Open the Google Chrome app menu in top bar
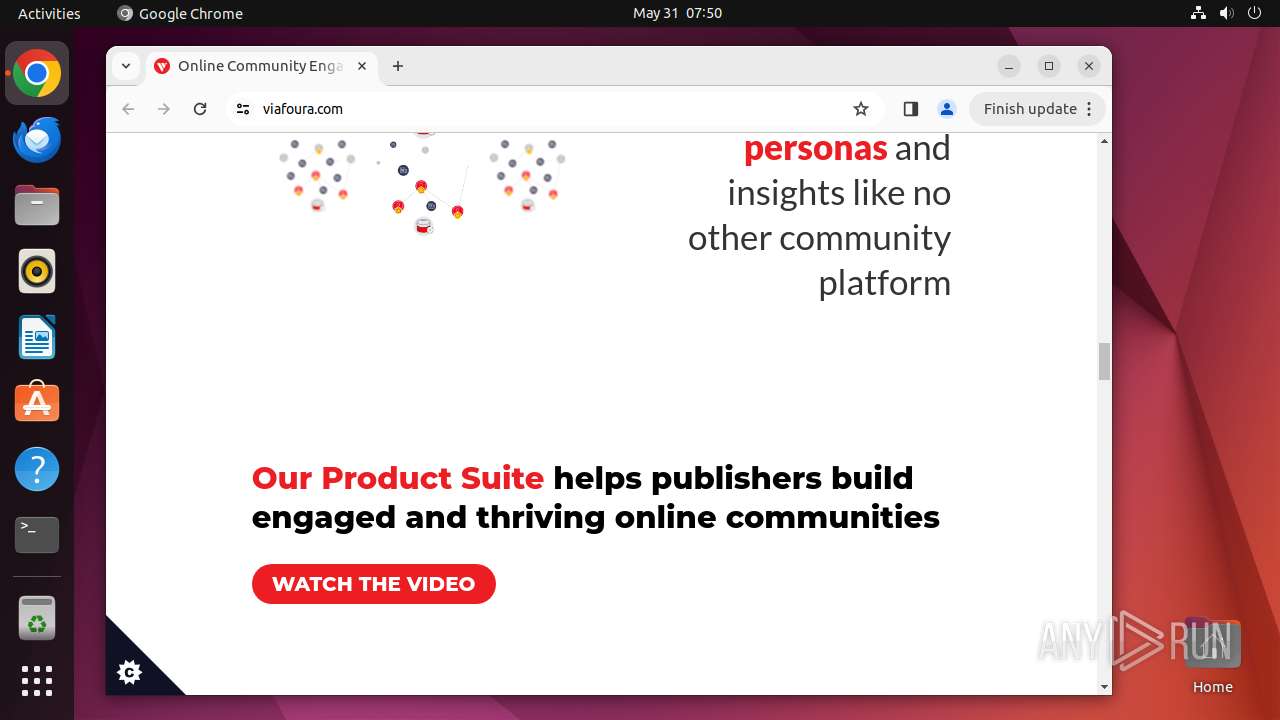This screenshot has width=1280, height=720. point(180,13)
